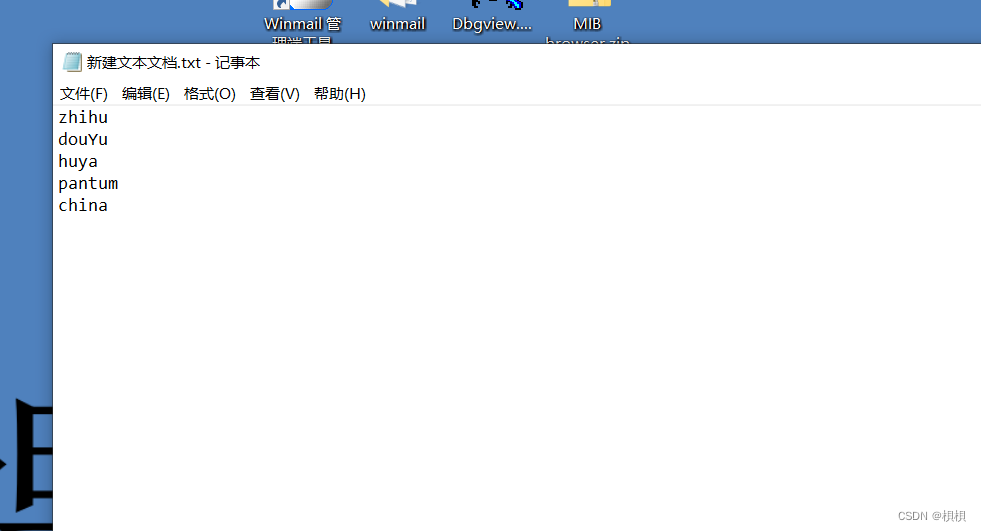Click the line reading huya

(78, 162)
